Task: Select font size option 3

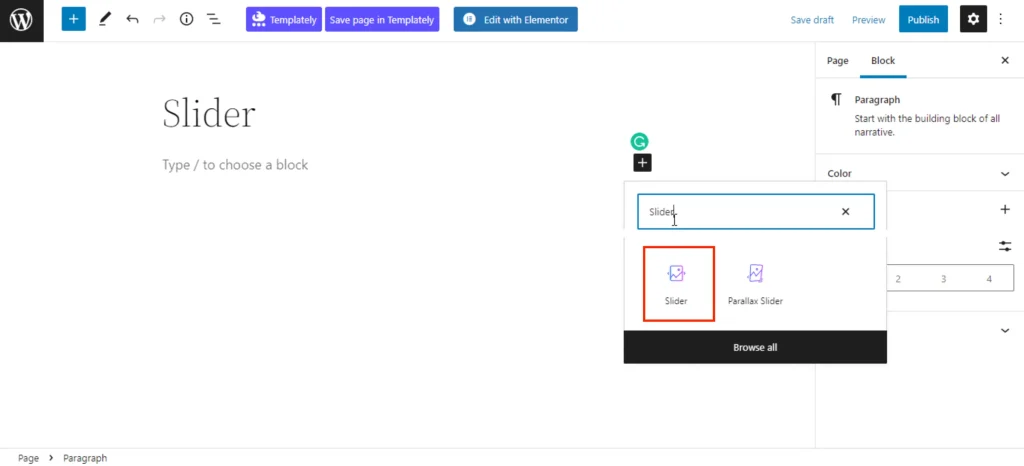Action: point(944,279)
